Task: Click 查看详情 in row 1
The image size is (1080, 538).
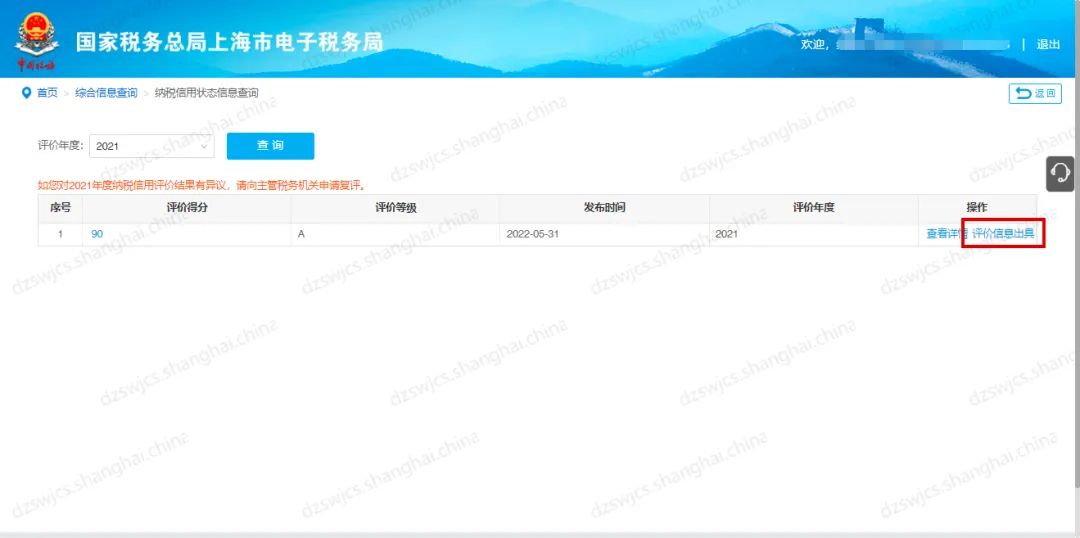Action: (x=947, y=234)
